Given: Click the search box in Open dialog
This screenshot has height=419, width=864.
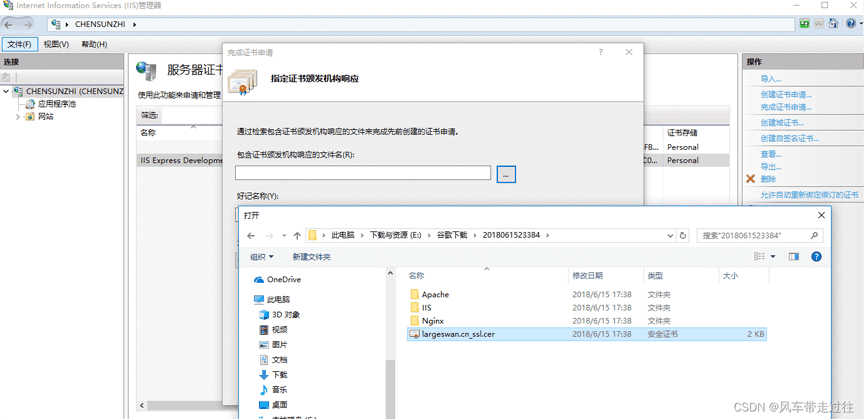Looking at the screenshot, I should (760, 235).
